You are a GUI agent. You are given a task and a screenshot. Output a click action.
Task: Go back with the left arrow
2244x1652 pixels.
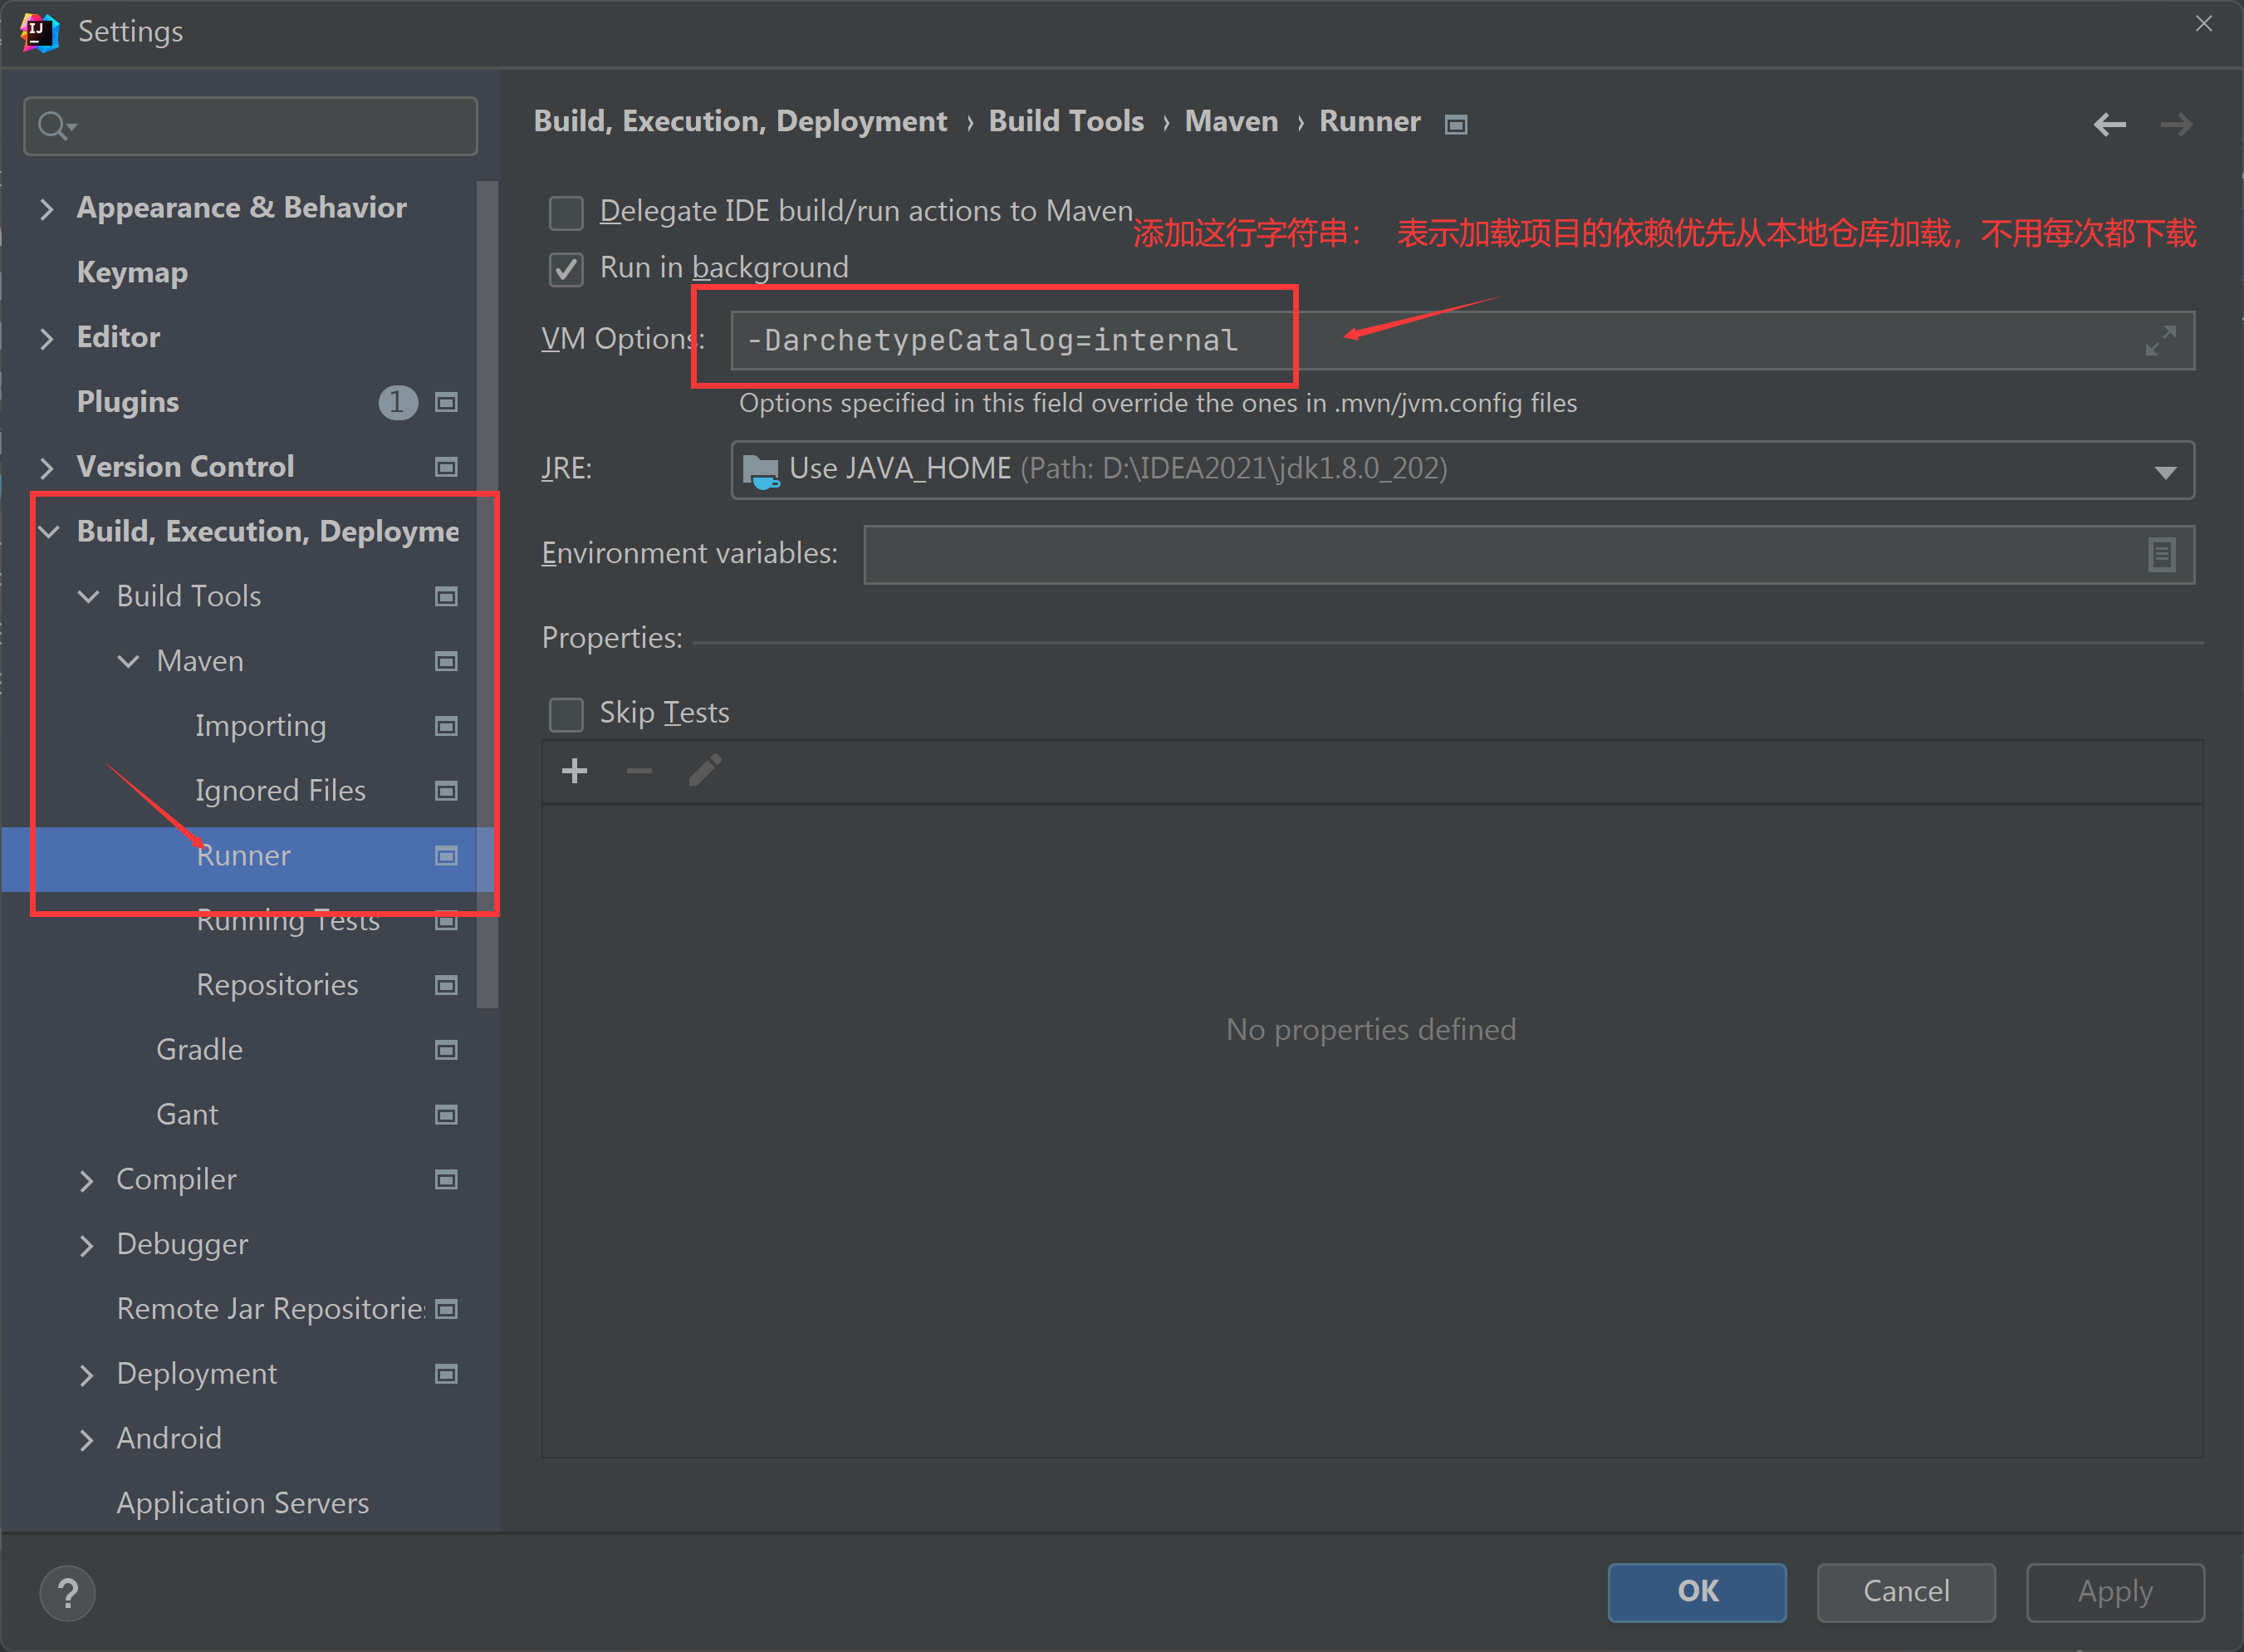[x=2109, y=125]
